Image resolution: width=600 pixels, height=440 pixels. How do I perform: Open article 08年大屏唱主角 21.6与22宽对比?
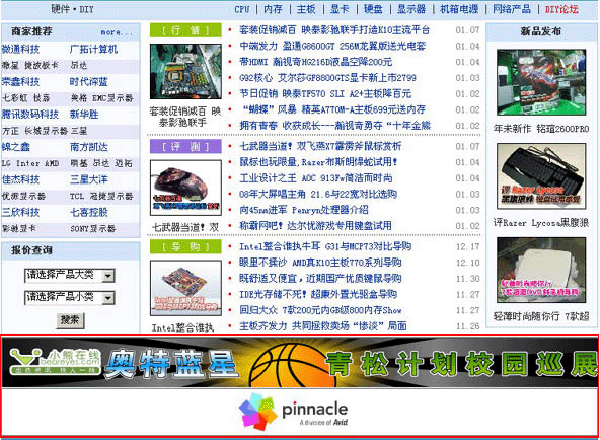click(318, 194)
